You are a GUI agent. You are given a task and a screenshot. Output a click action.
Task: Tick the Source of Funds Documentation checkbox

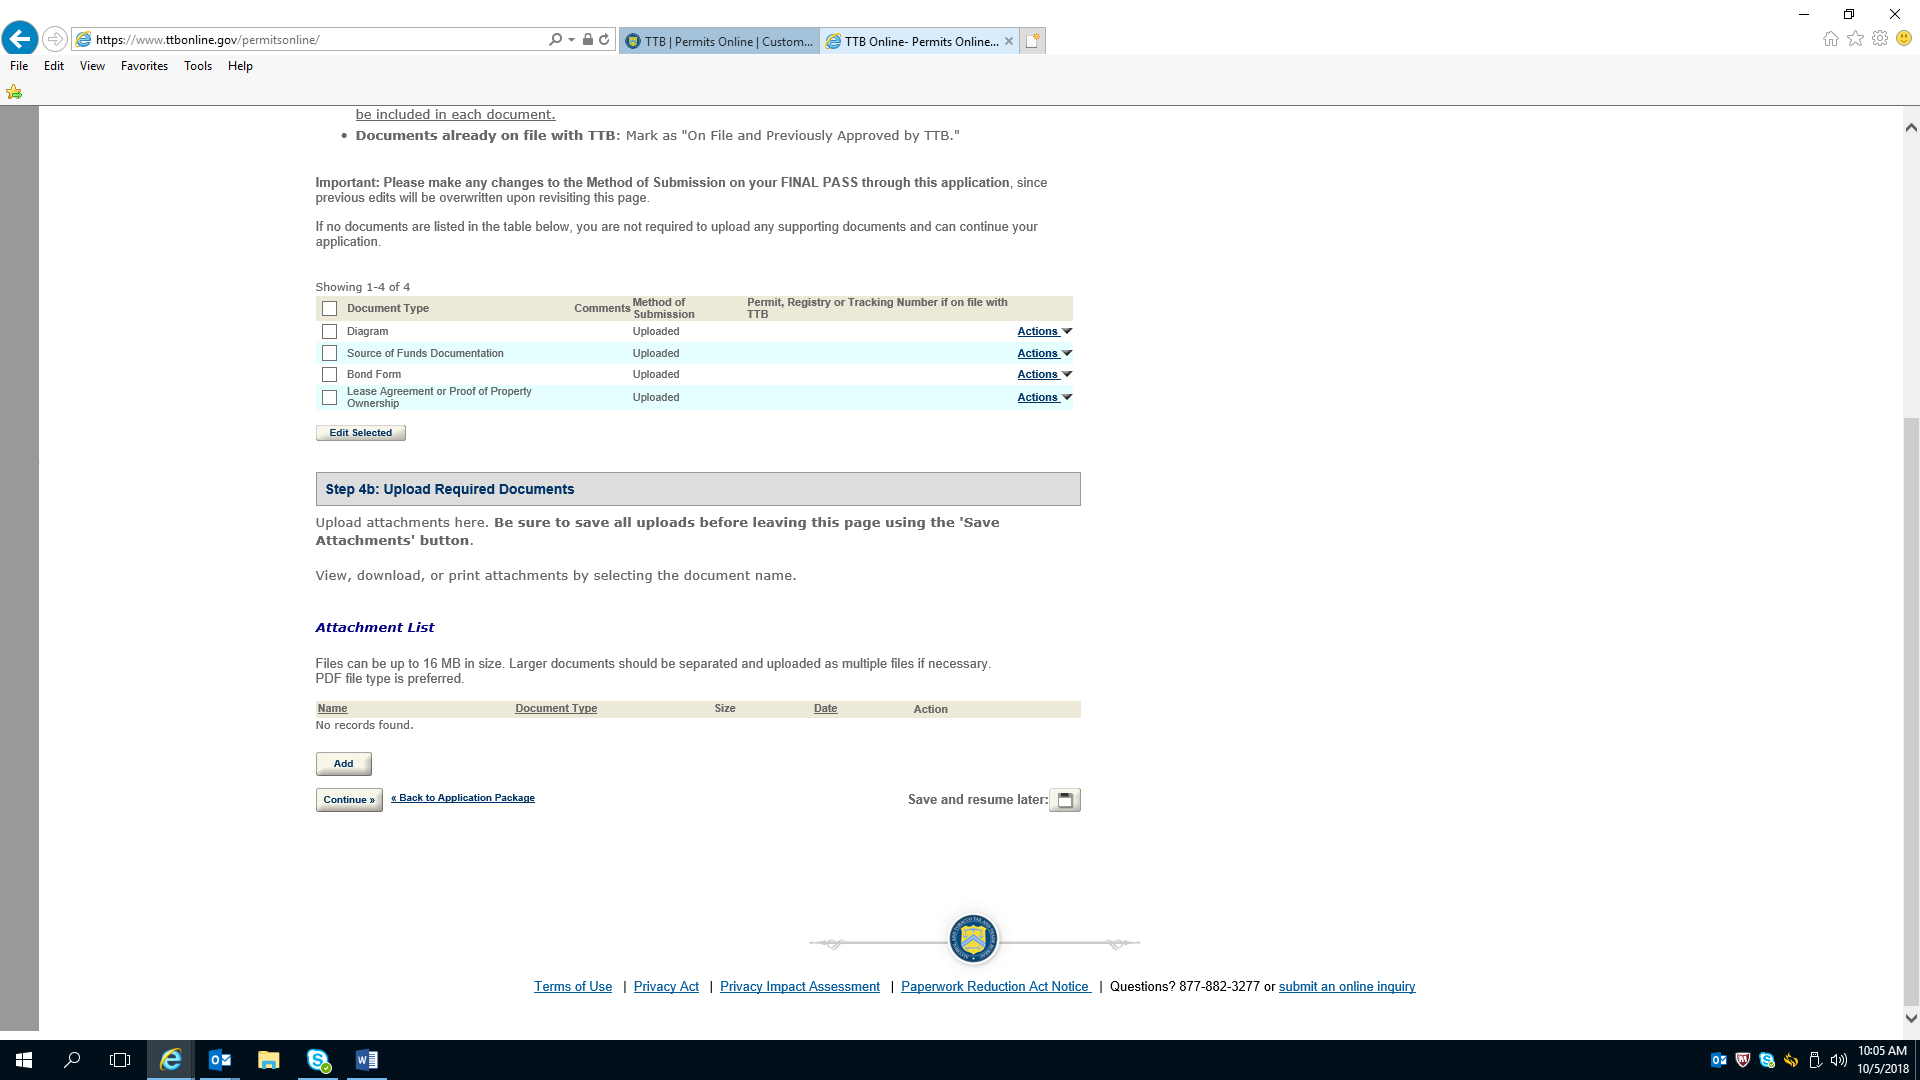click(x=329, y=354)
